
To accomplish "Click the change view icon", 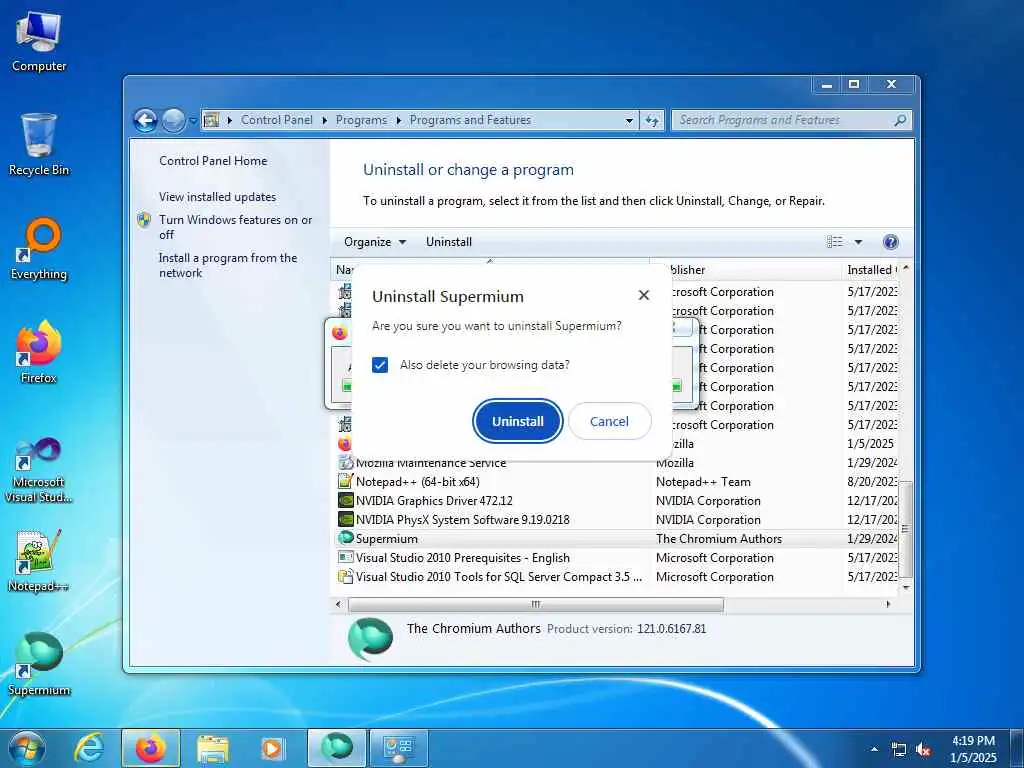I will [835, 242].
